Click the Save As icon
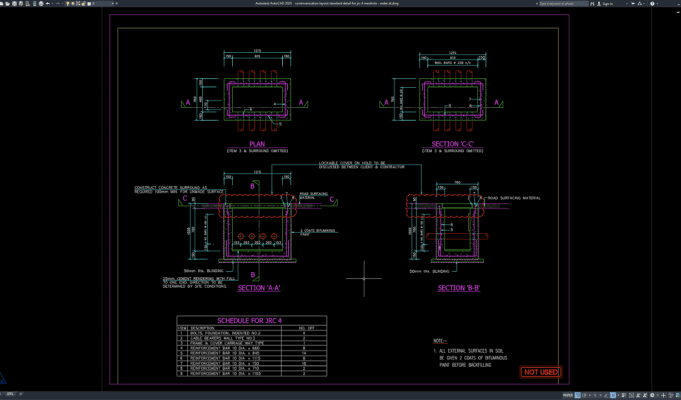Screen dimensions: 681x400 [21, 3]
